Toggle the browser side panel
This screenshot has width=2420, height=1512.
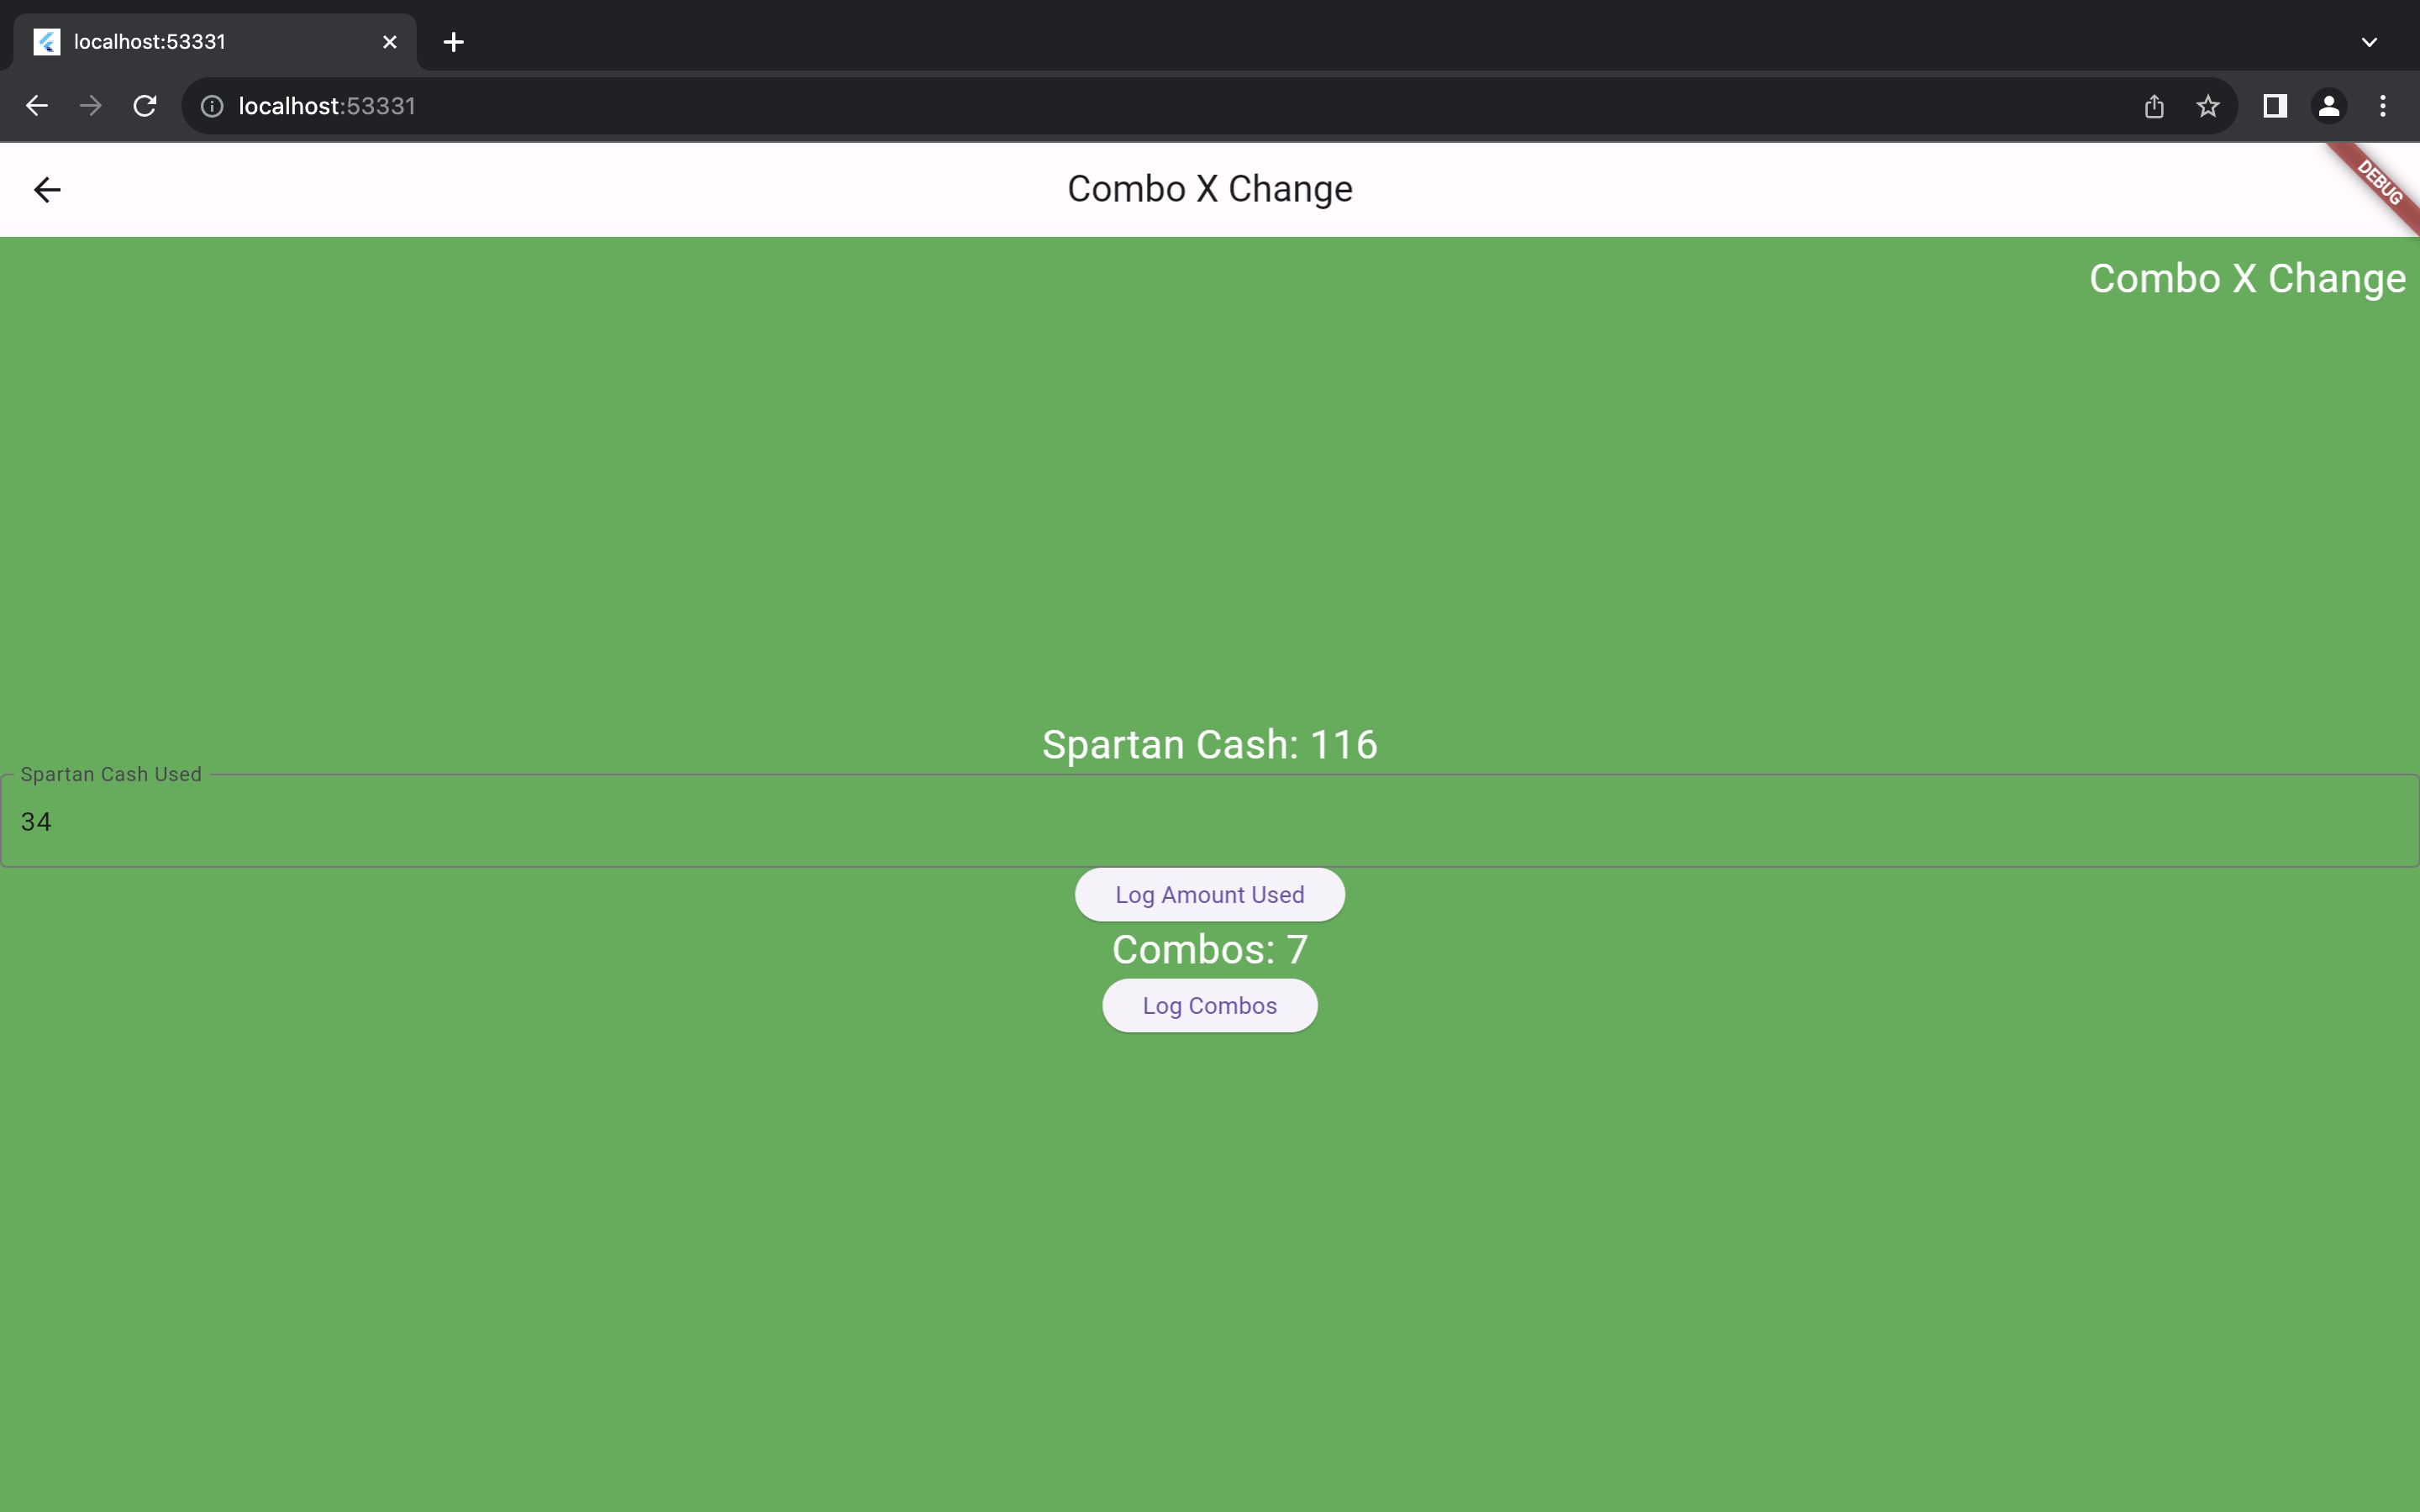[x=2275, y=106]
